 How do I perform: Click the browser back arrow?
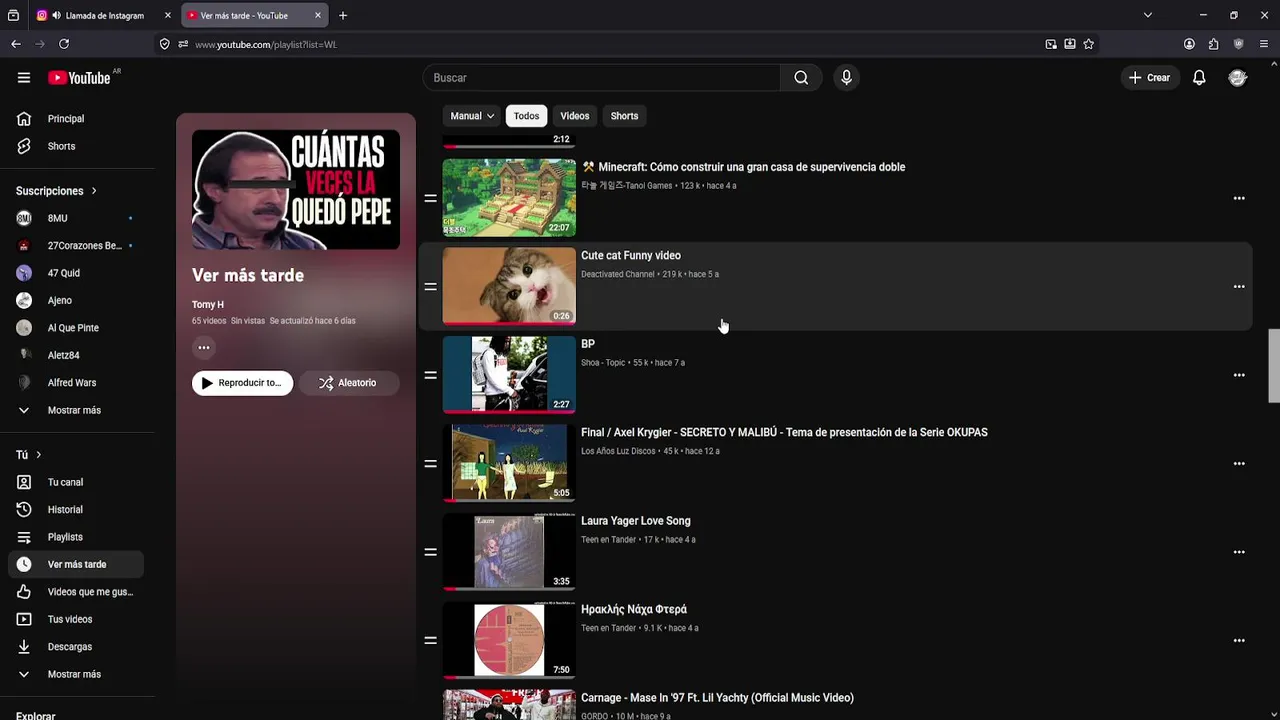pyautogui.click(x=16, y=44)
